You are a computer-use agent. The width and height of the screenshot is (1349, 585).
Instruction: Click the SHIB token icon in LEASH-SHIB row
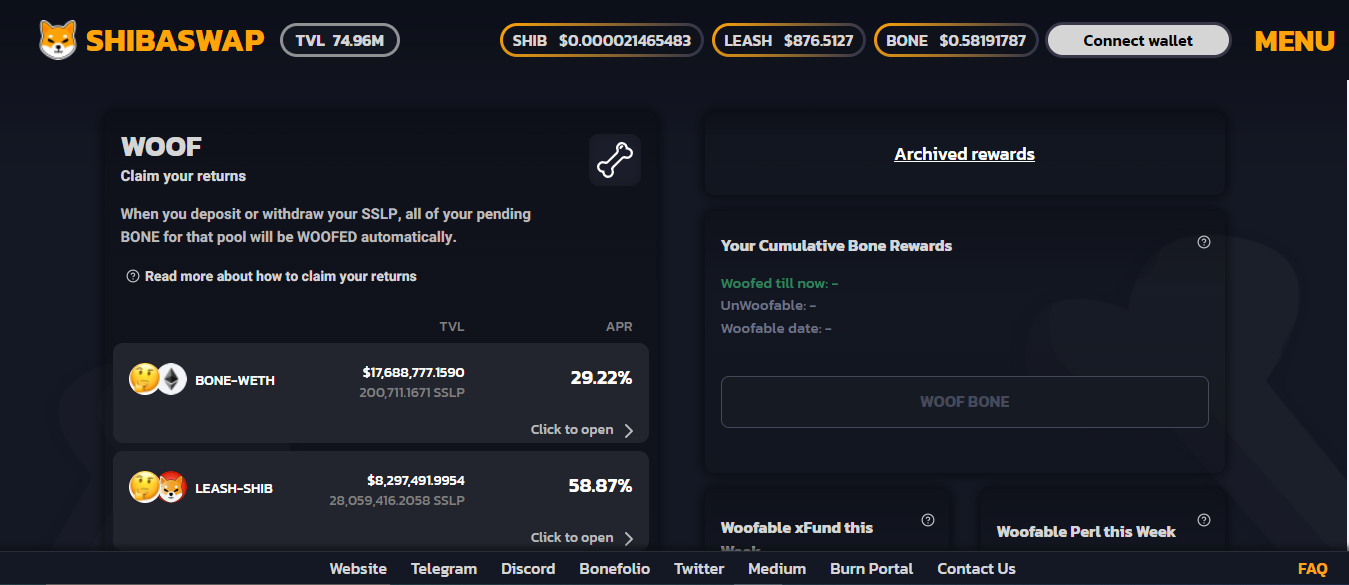(x=172, y=487)
